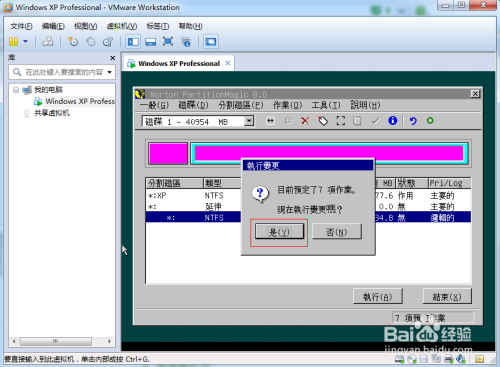Decline with the 否(N) button

[x=337, y=232]
